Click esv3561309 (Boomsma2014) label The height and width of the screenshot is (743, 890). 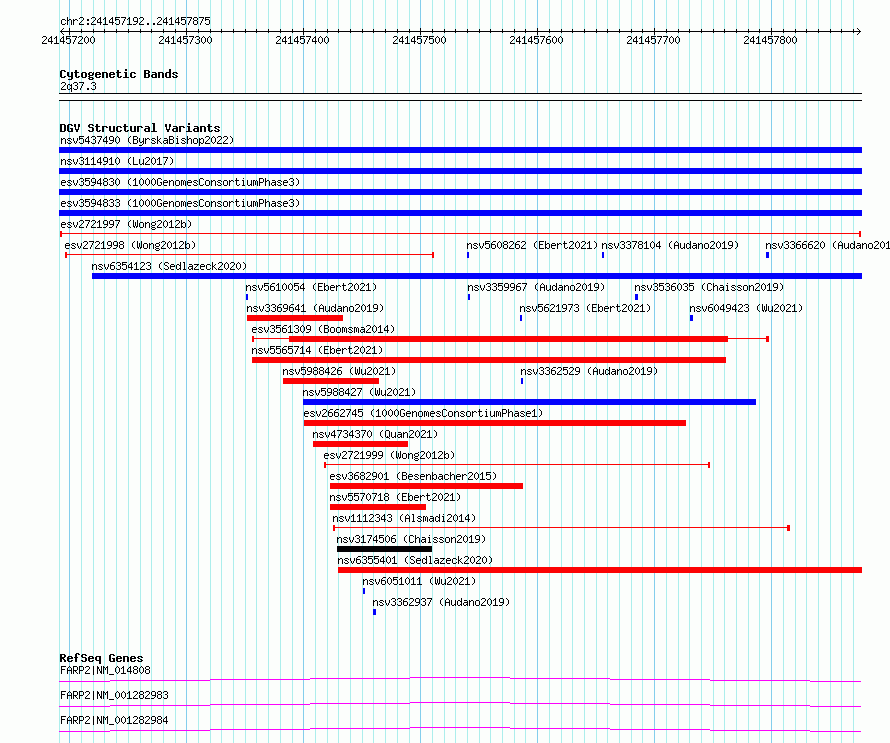323,329
